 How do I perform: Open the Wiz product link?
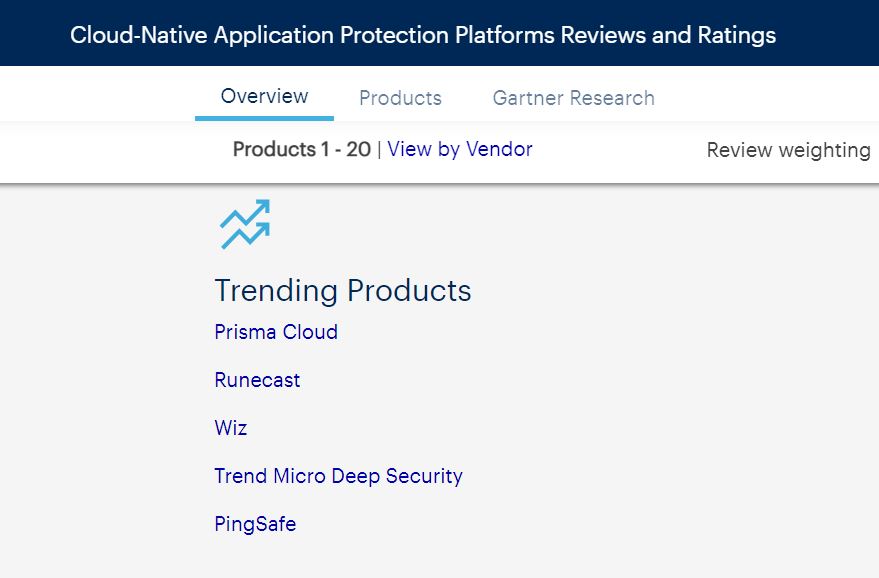click(230, 428)
